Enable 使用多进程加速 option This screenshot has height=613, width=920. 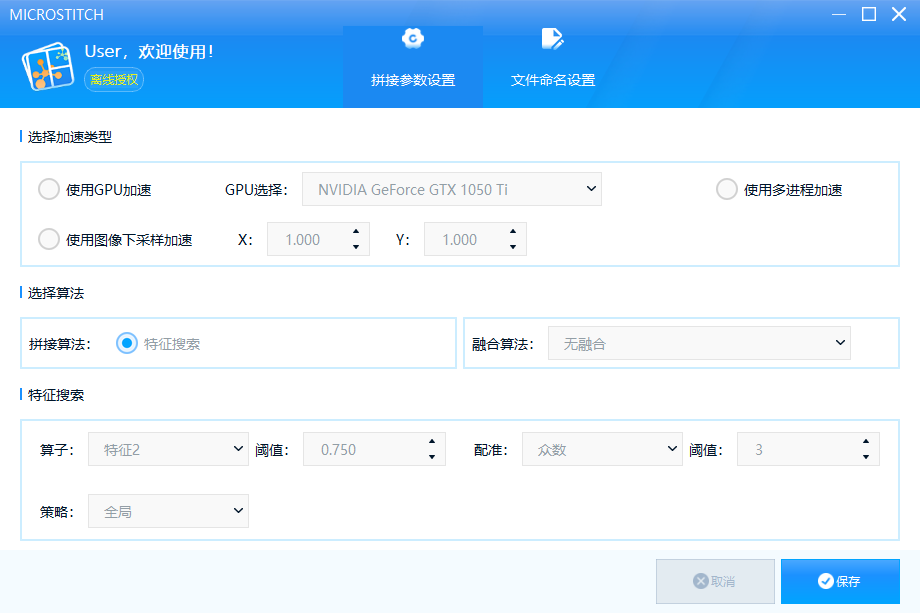tap(727, 189)
